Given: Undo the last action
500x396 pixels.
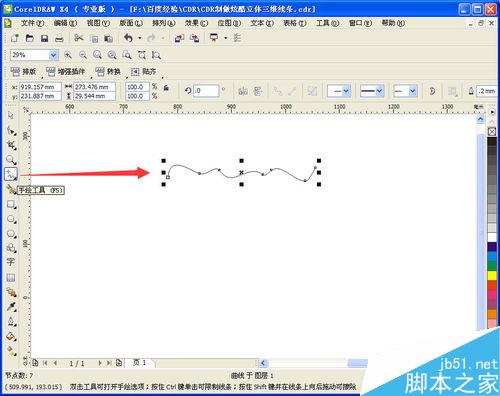Looking at the screenshot, I should (x=128, y=38).
